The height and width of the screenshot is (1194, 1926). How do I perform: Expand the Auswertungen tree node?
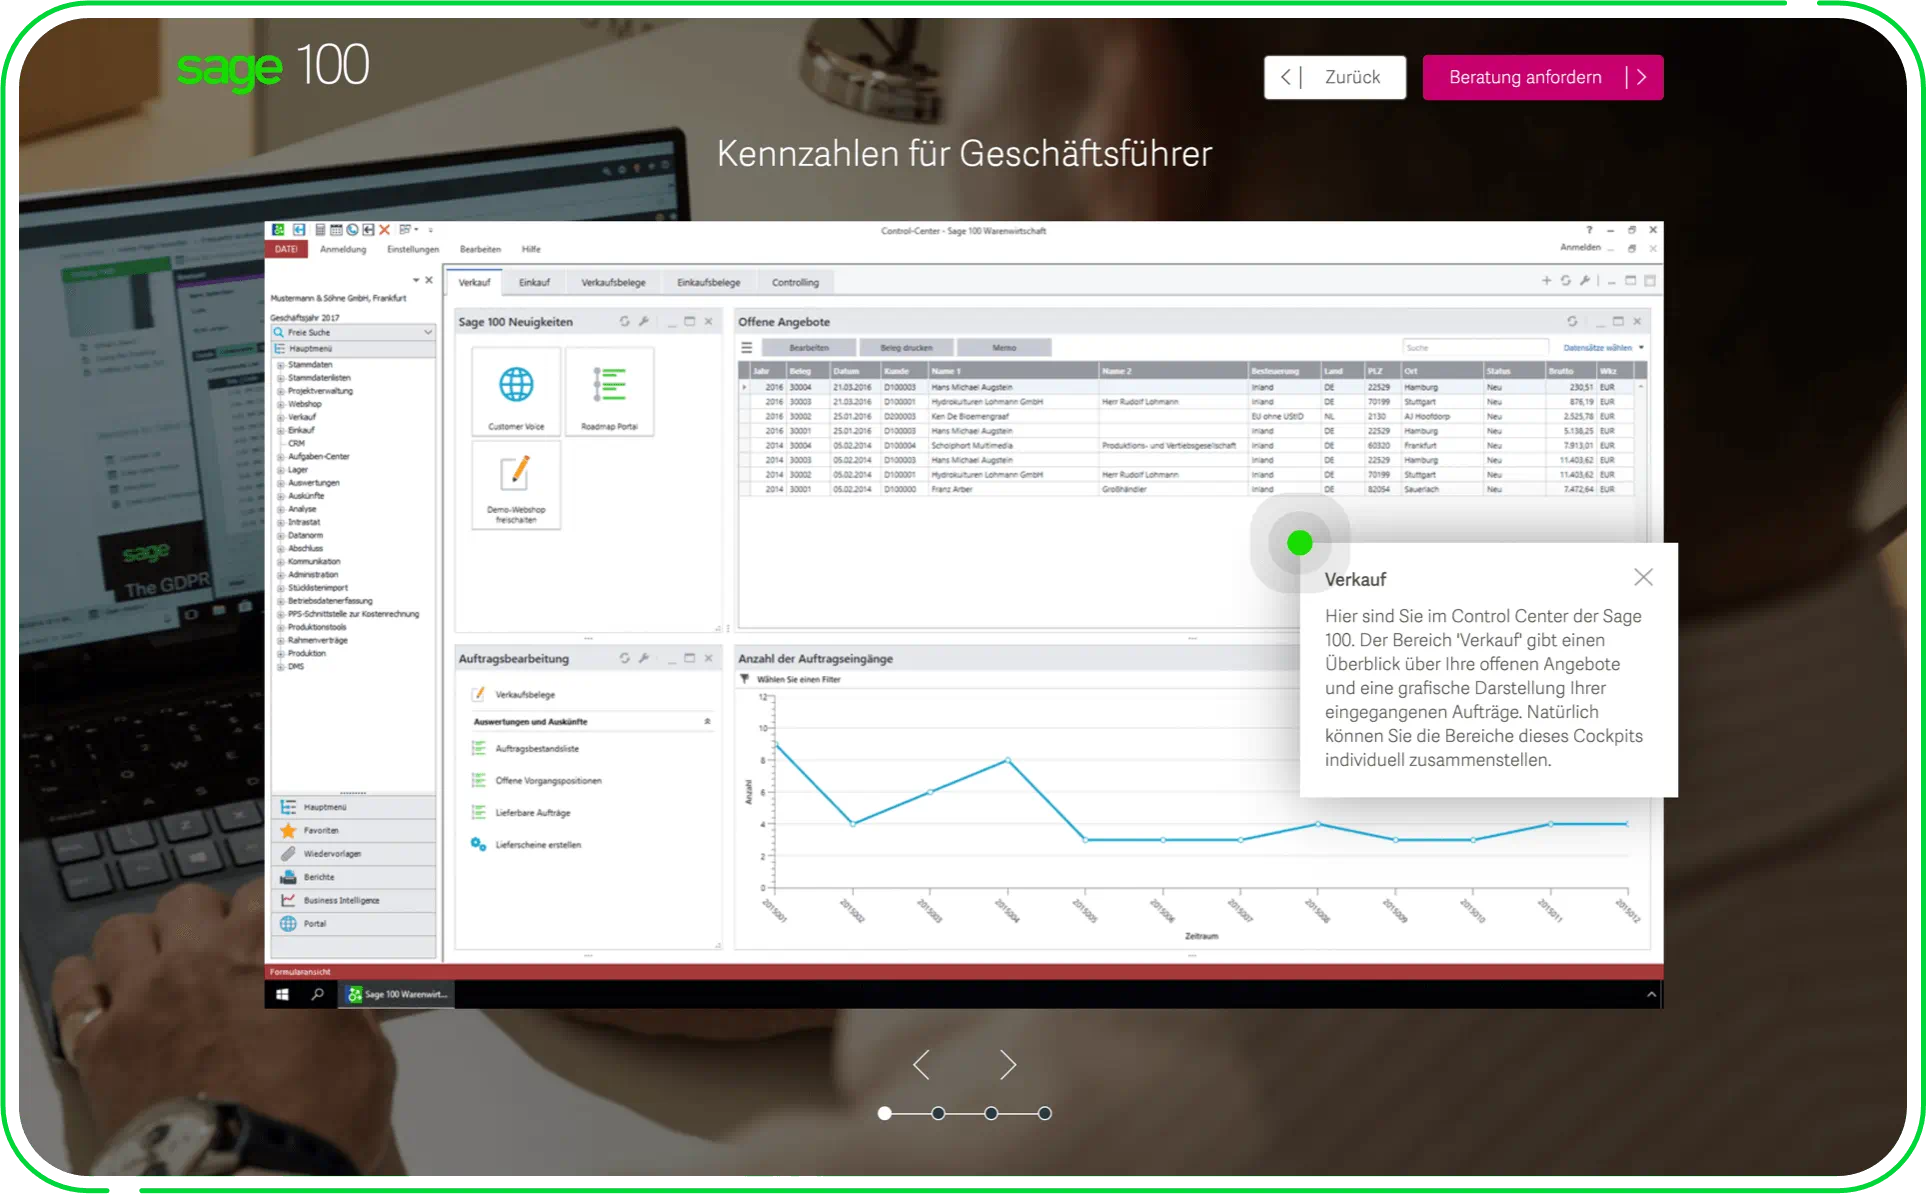click(281, 483)
